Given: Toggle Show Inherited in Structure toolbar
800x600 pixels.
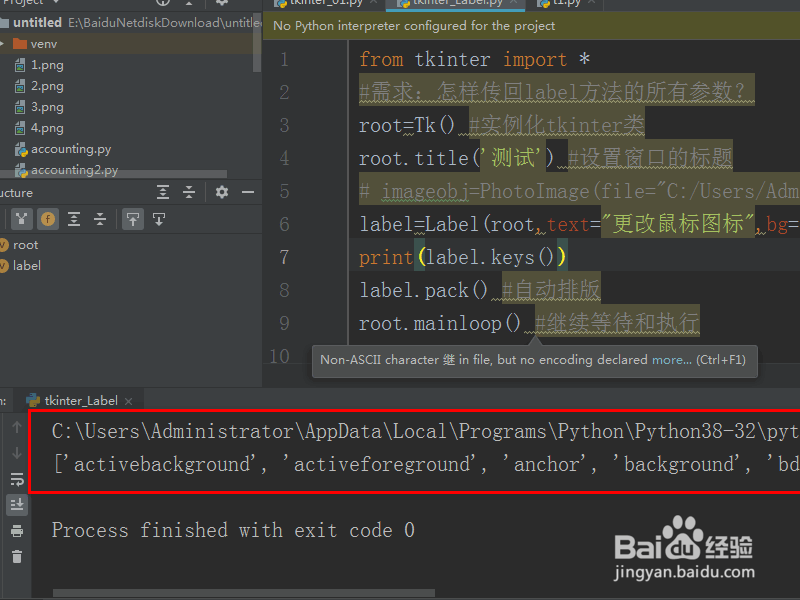Looking at the screenshot, I should 21,219.
